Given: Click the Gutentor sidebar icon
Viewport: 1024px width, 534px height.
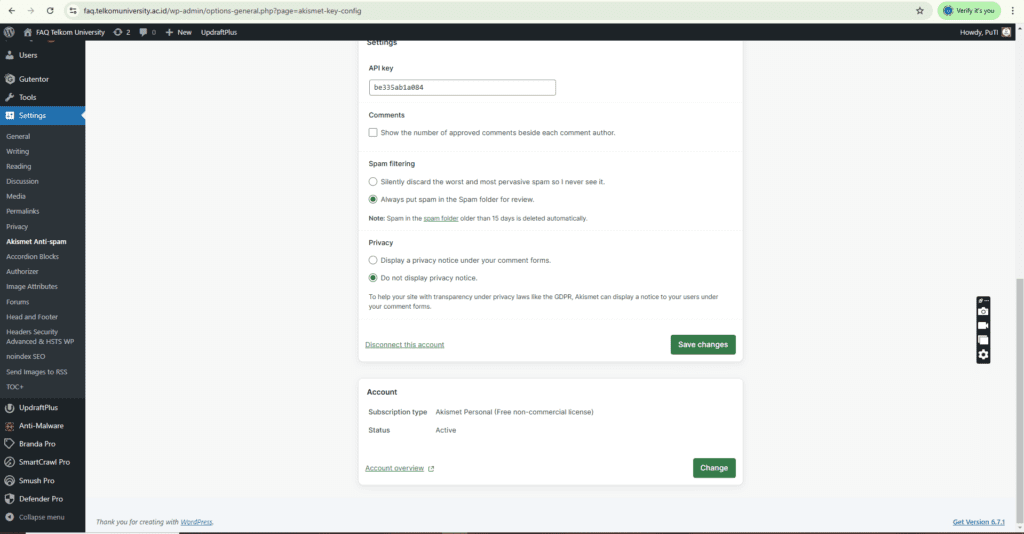Looking at the screenshot, I should click(10, 79).
